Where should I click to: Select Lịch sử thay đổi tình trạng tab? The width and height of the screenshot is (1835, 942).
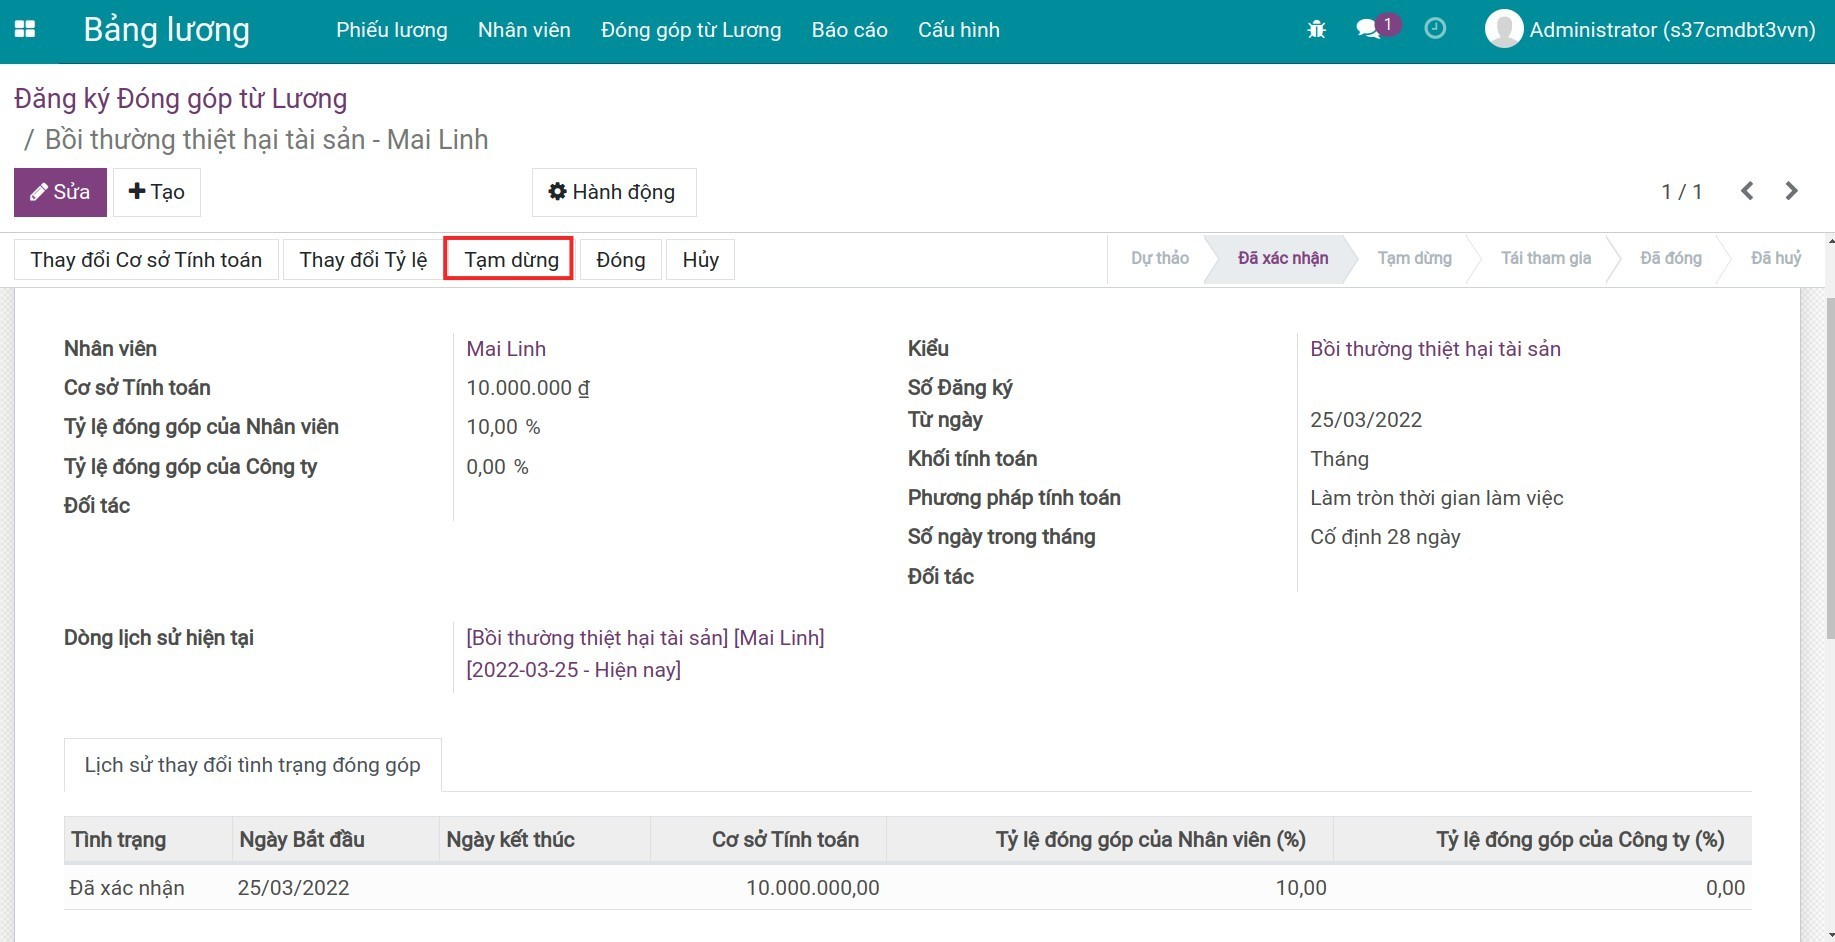point(252,765)
